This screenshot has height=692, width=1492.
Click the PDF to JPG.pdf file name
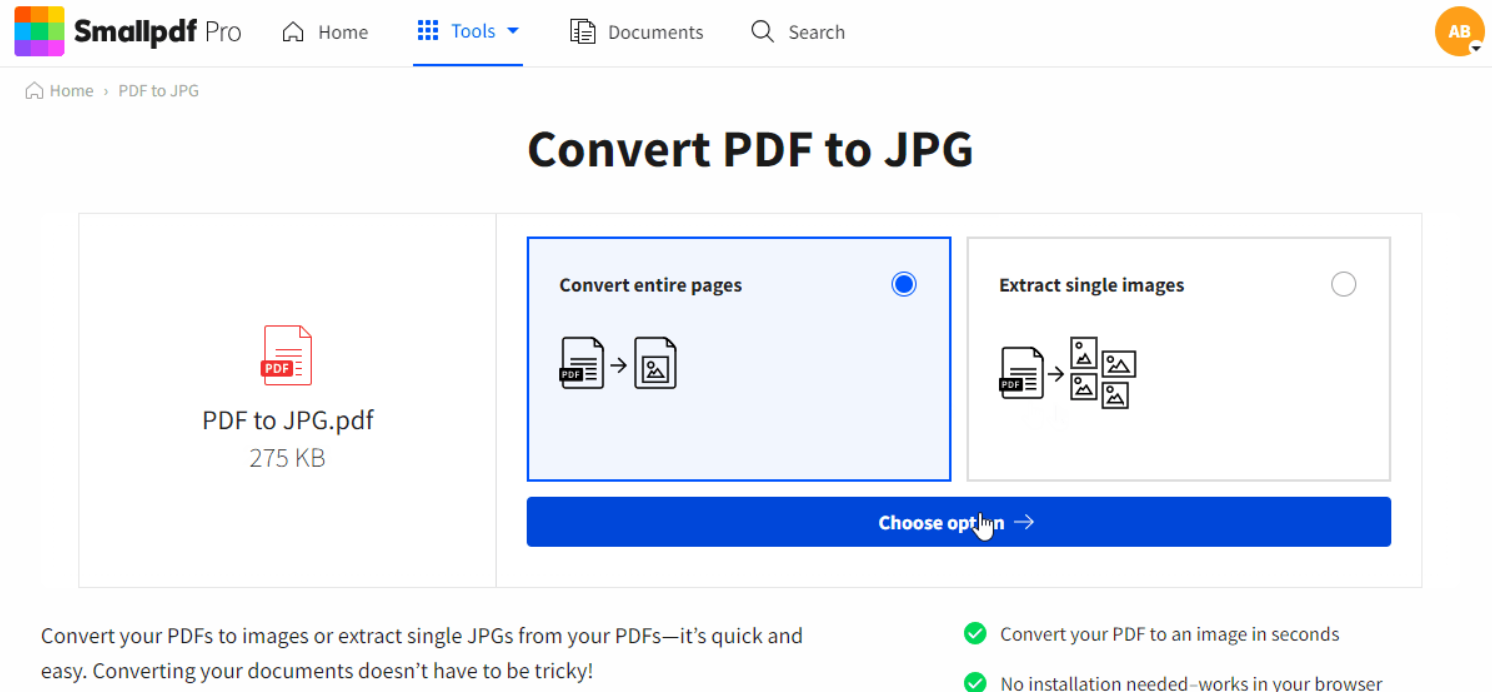click(x=287, y=419)
